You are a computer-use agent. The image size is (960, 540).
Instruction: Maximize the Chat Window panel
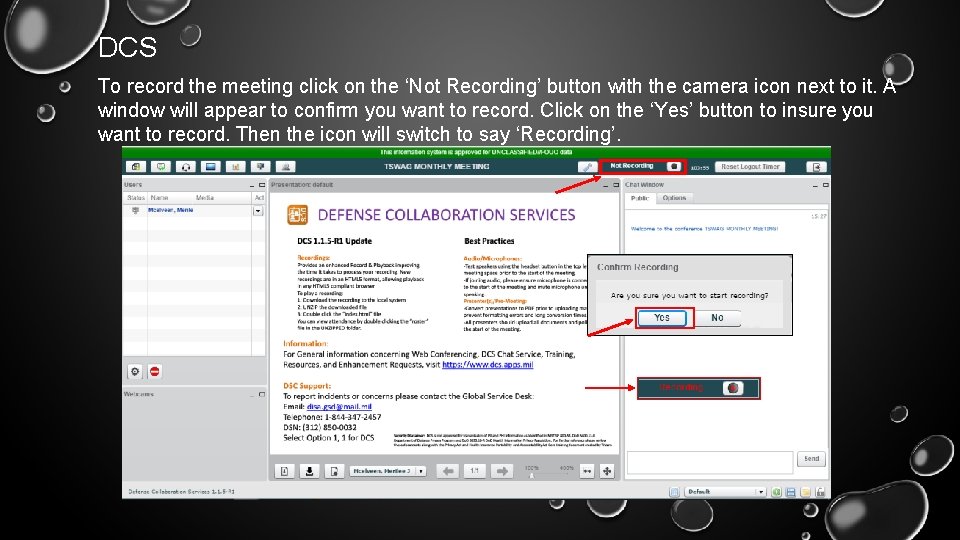(825, 185)
